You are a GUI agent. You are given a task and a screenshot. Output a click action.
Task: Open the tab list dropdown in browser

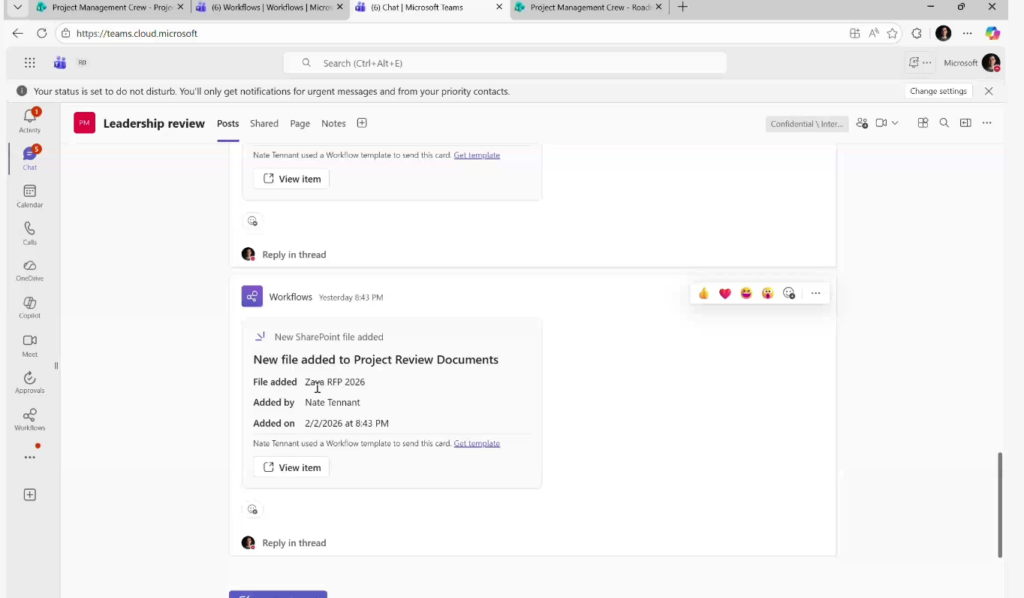(17, 7)
